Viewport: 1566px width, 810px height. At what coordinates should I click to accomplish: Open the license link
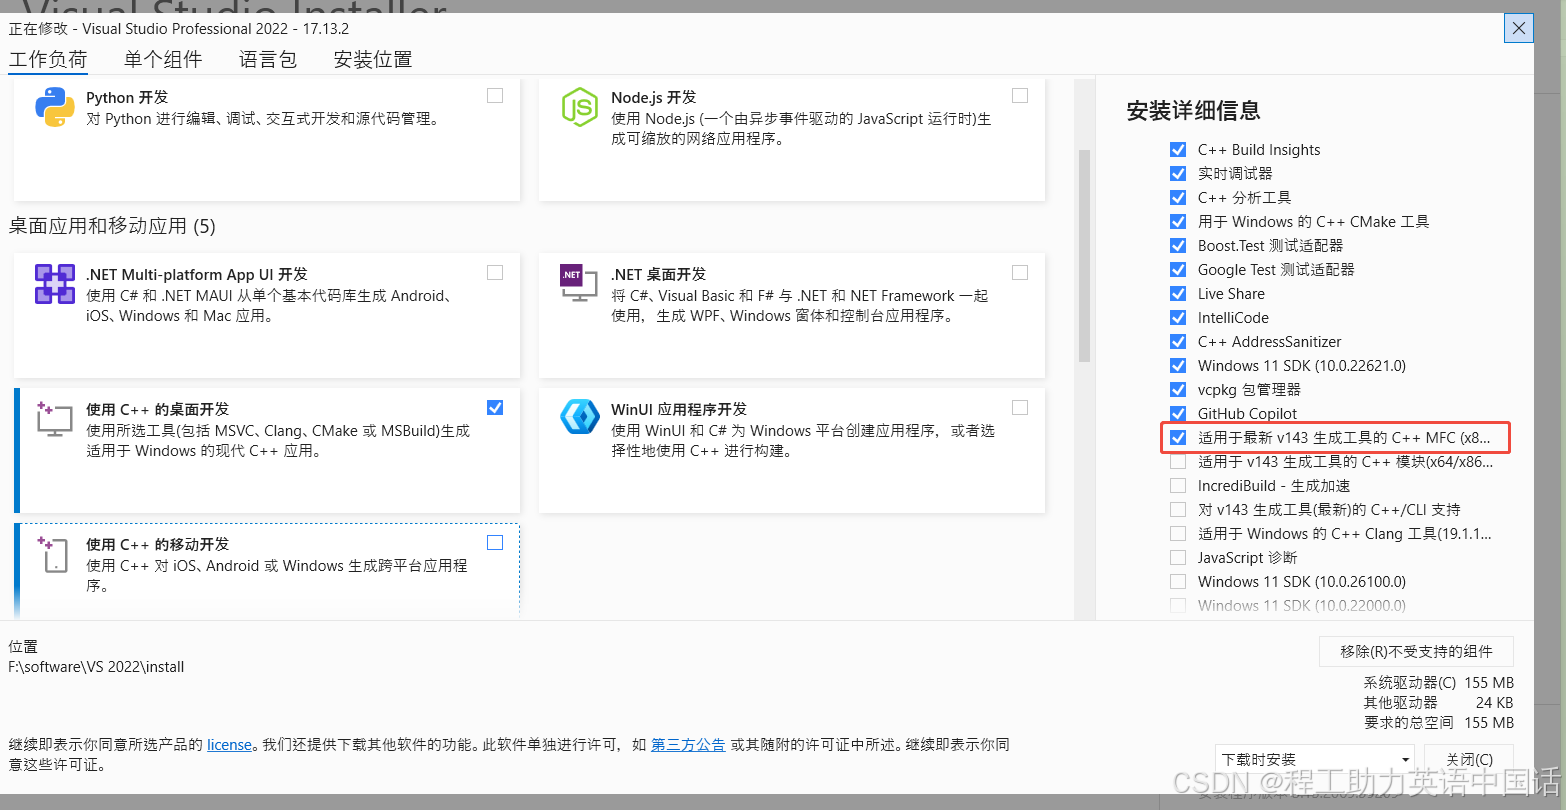point(229,744)
